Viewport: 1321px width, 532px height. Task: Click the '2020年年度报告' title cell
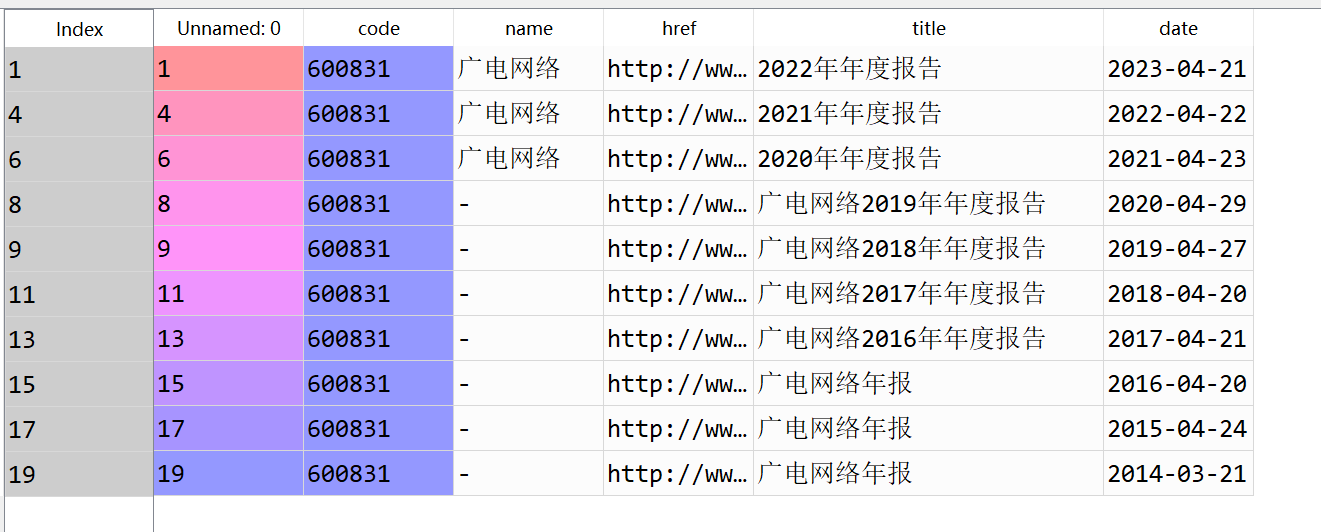coord(929,159)
